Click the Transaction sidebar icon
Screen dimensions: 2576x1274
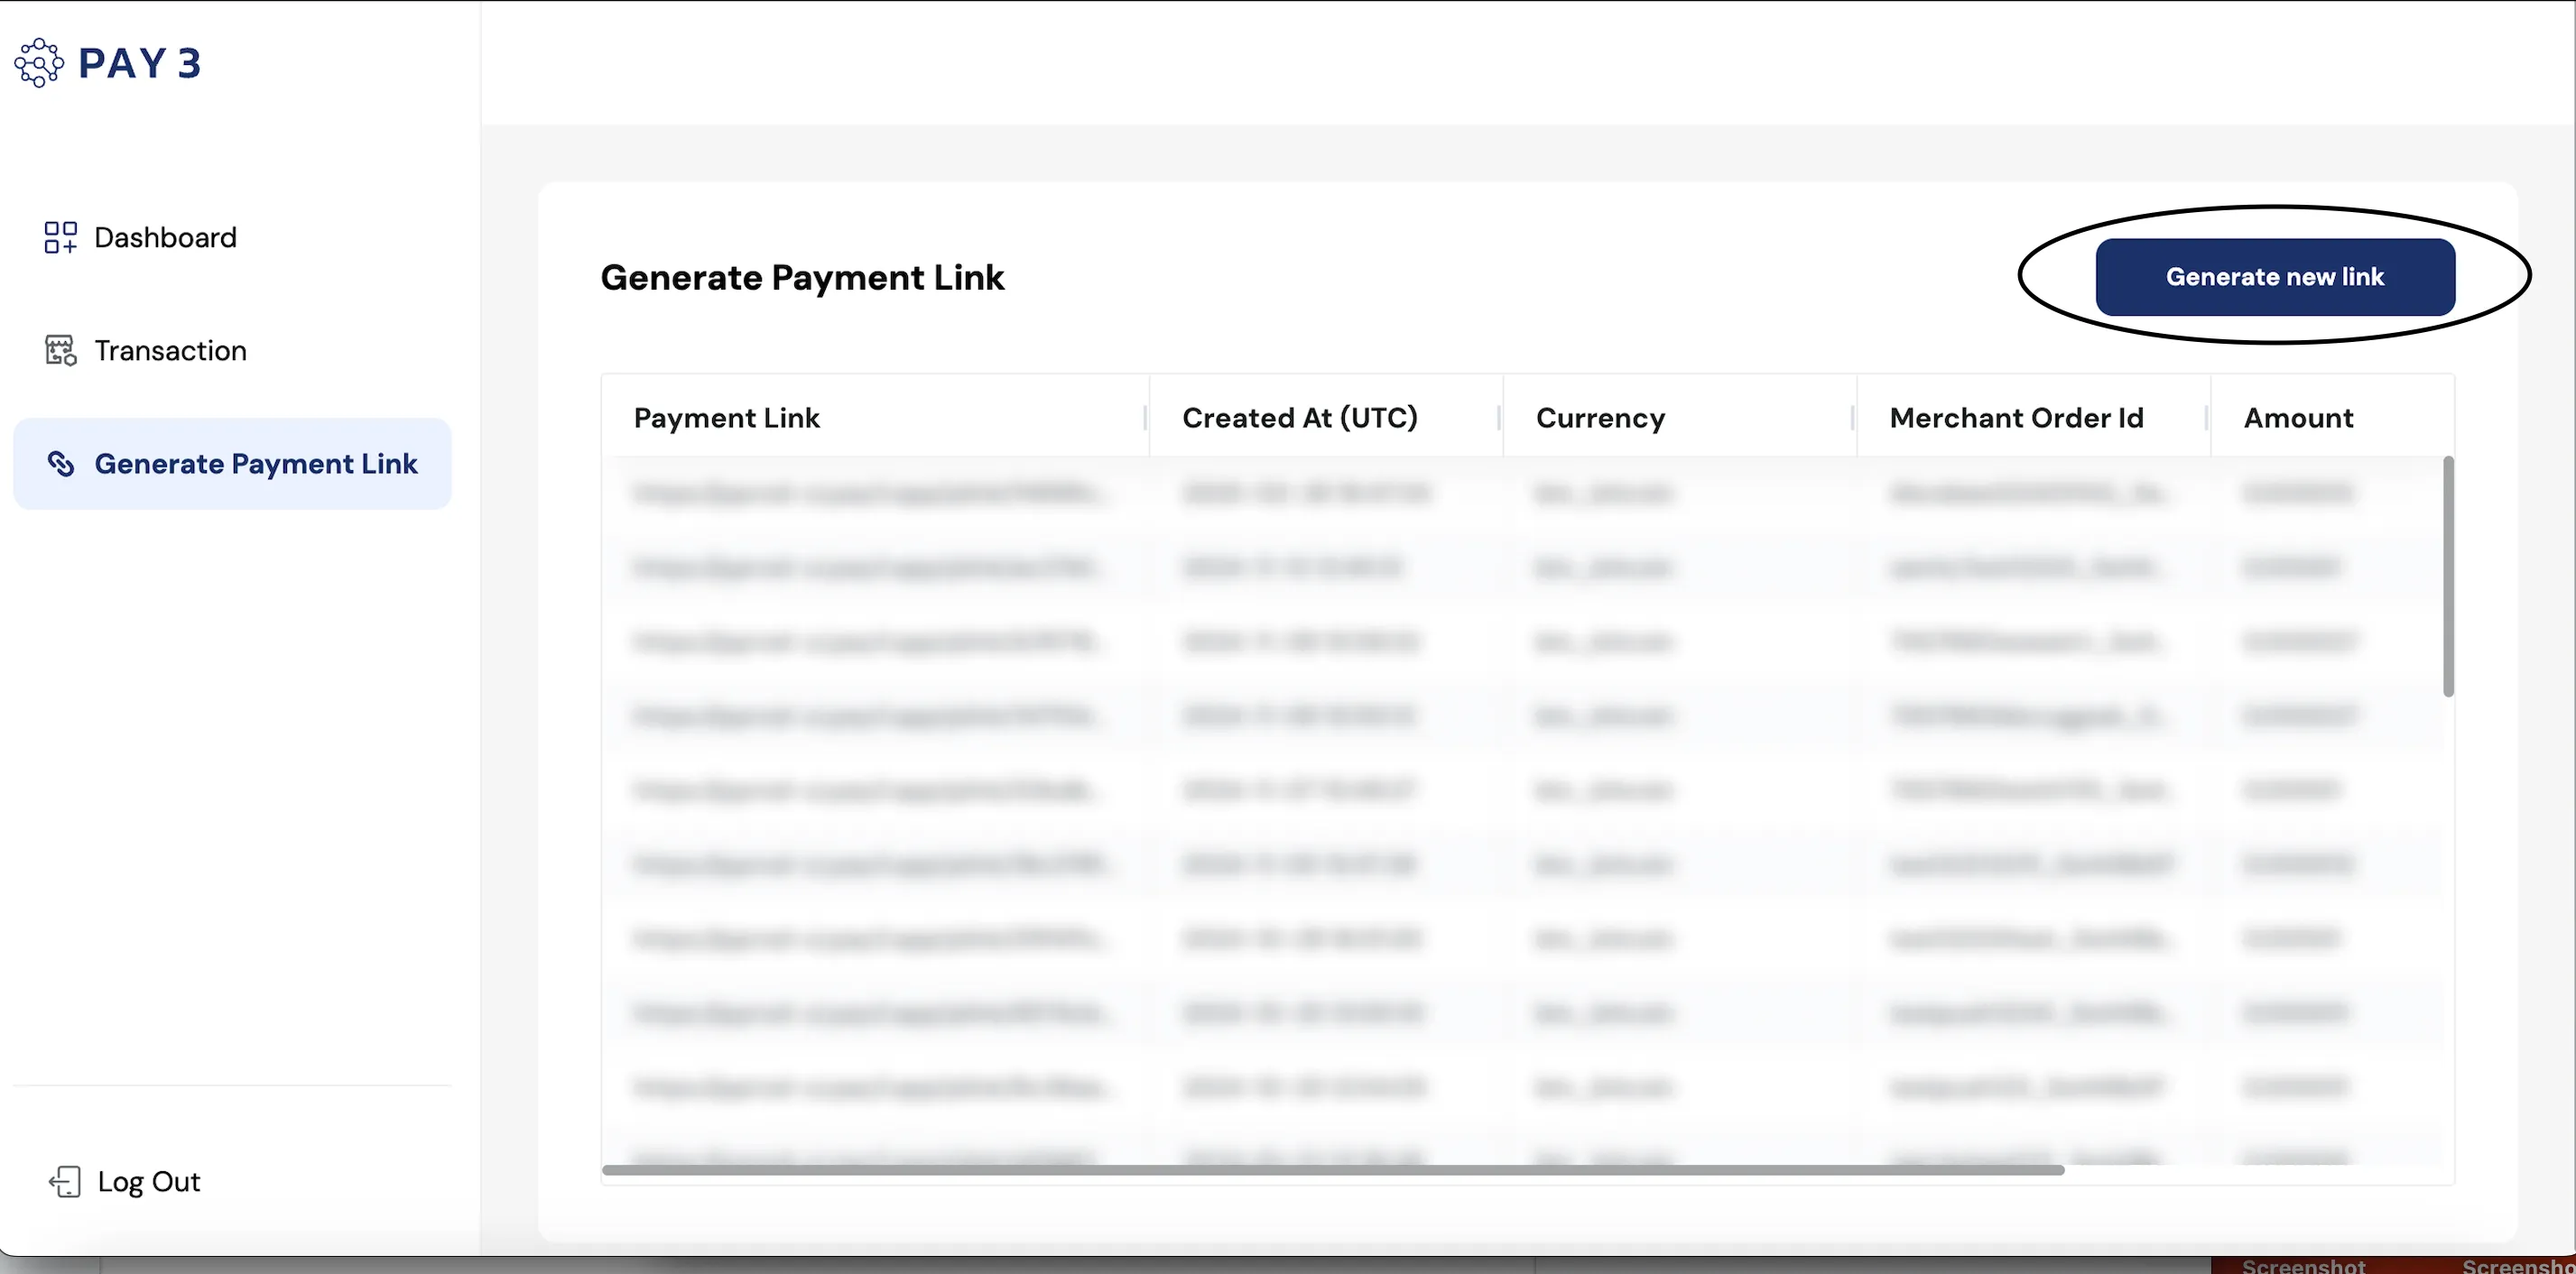pos(60,350)
